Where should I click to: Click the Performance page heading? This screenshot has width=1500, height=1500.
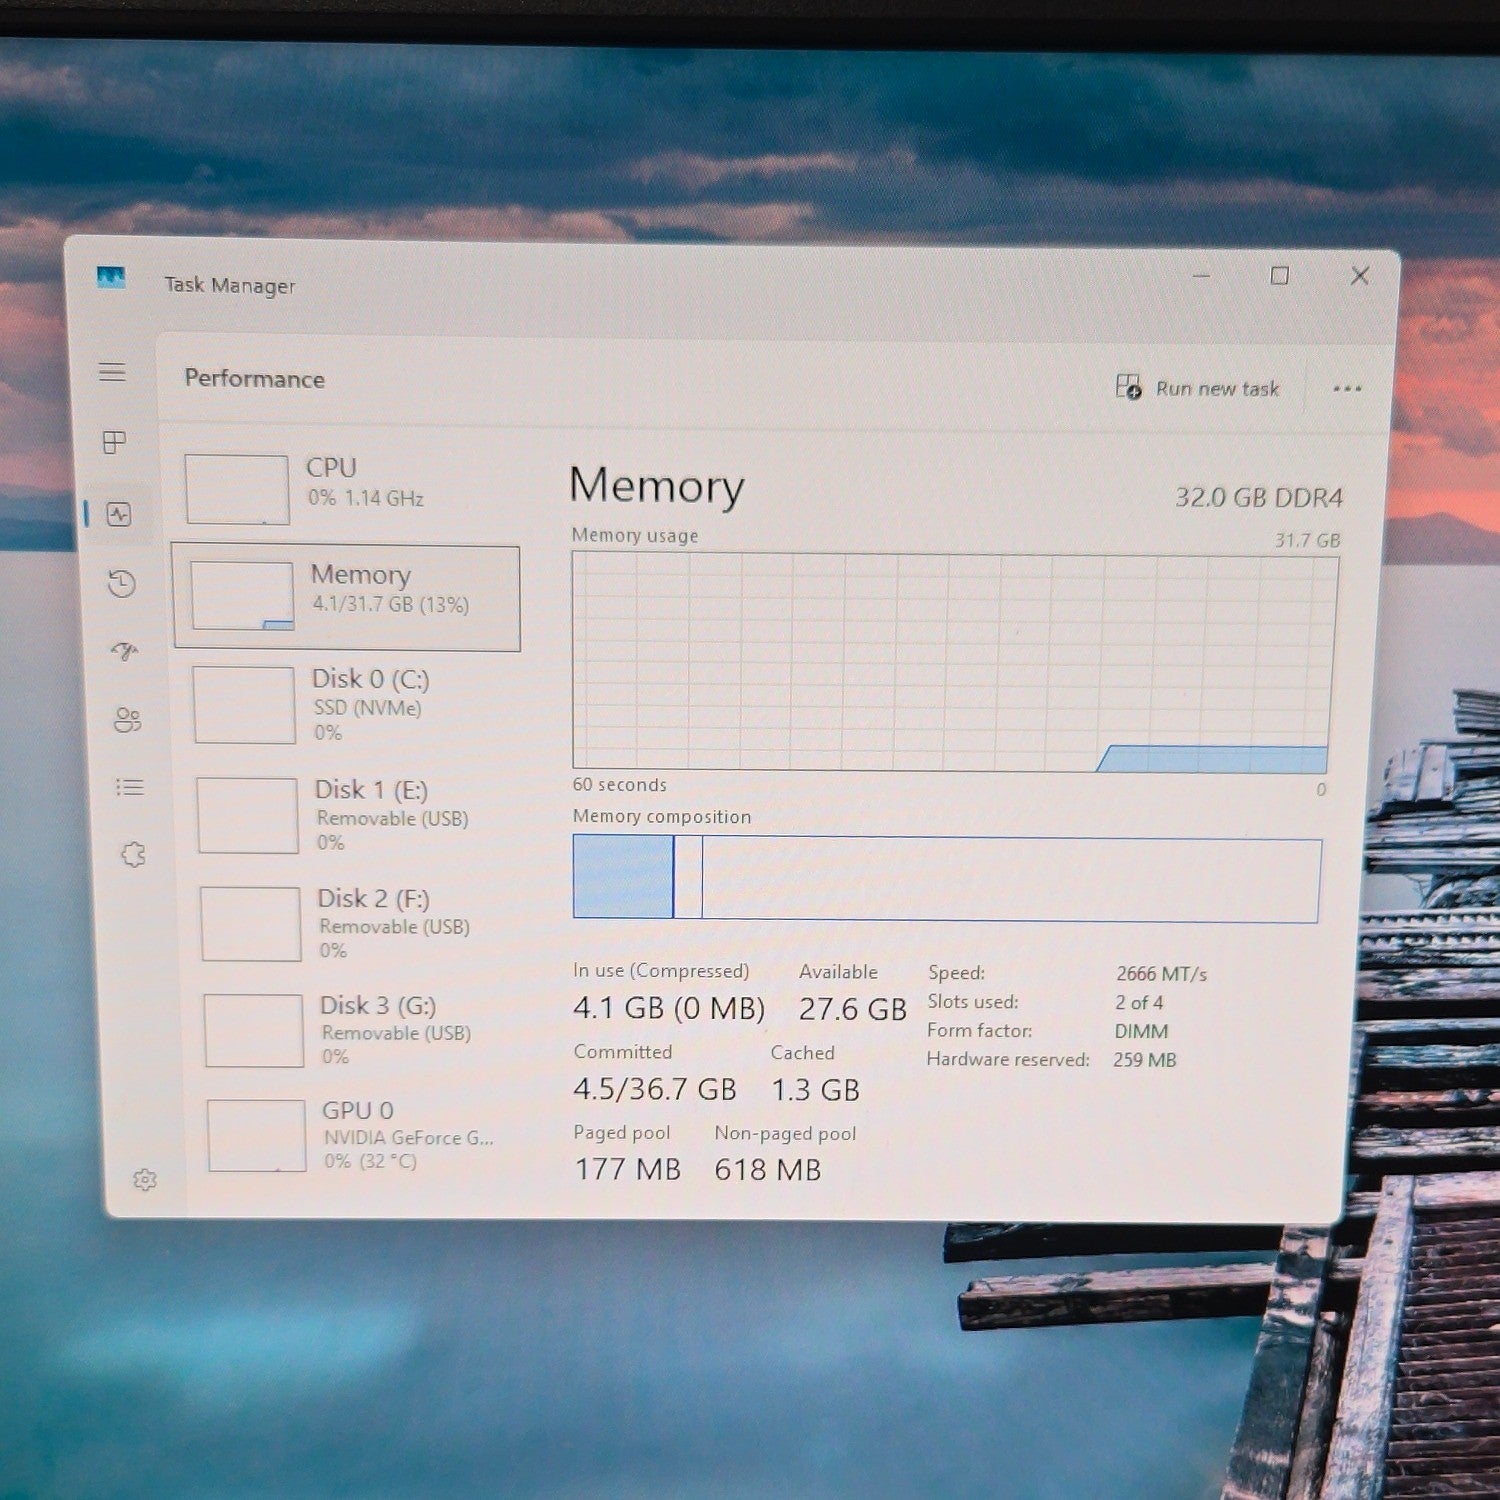pyautogui.click(x=254, y=379)
